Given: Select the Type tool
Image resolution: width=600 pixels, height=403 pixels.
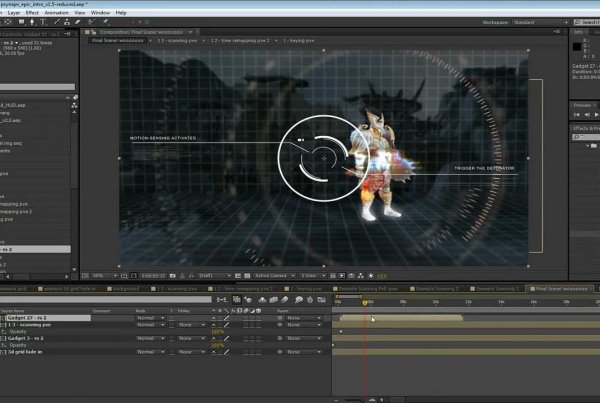Looking at the screenshot, I should (43, 22).
